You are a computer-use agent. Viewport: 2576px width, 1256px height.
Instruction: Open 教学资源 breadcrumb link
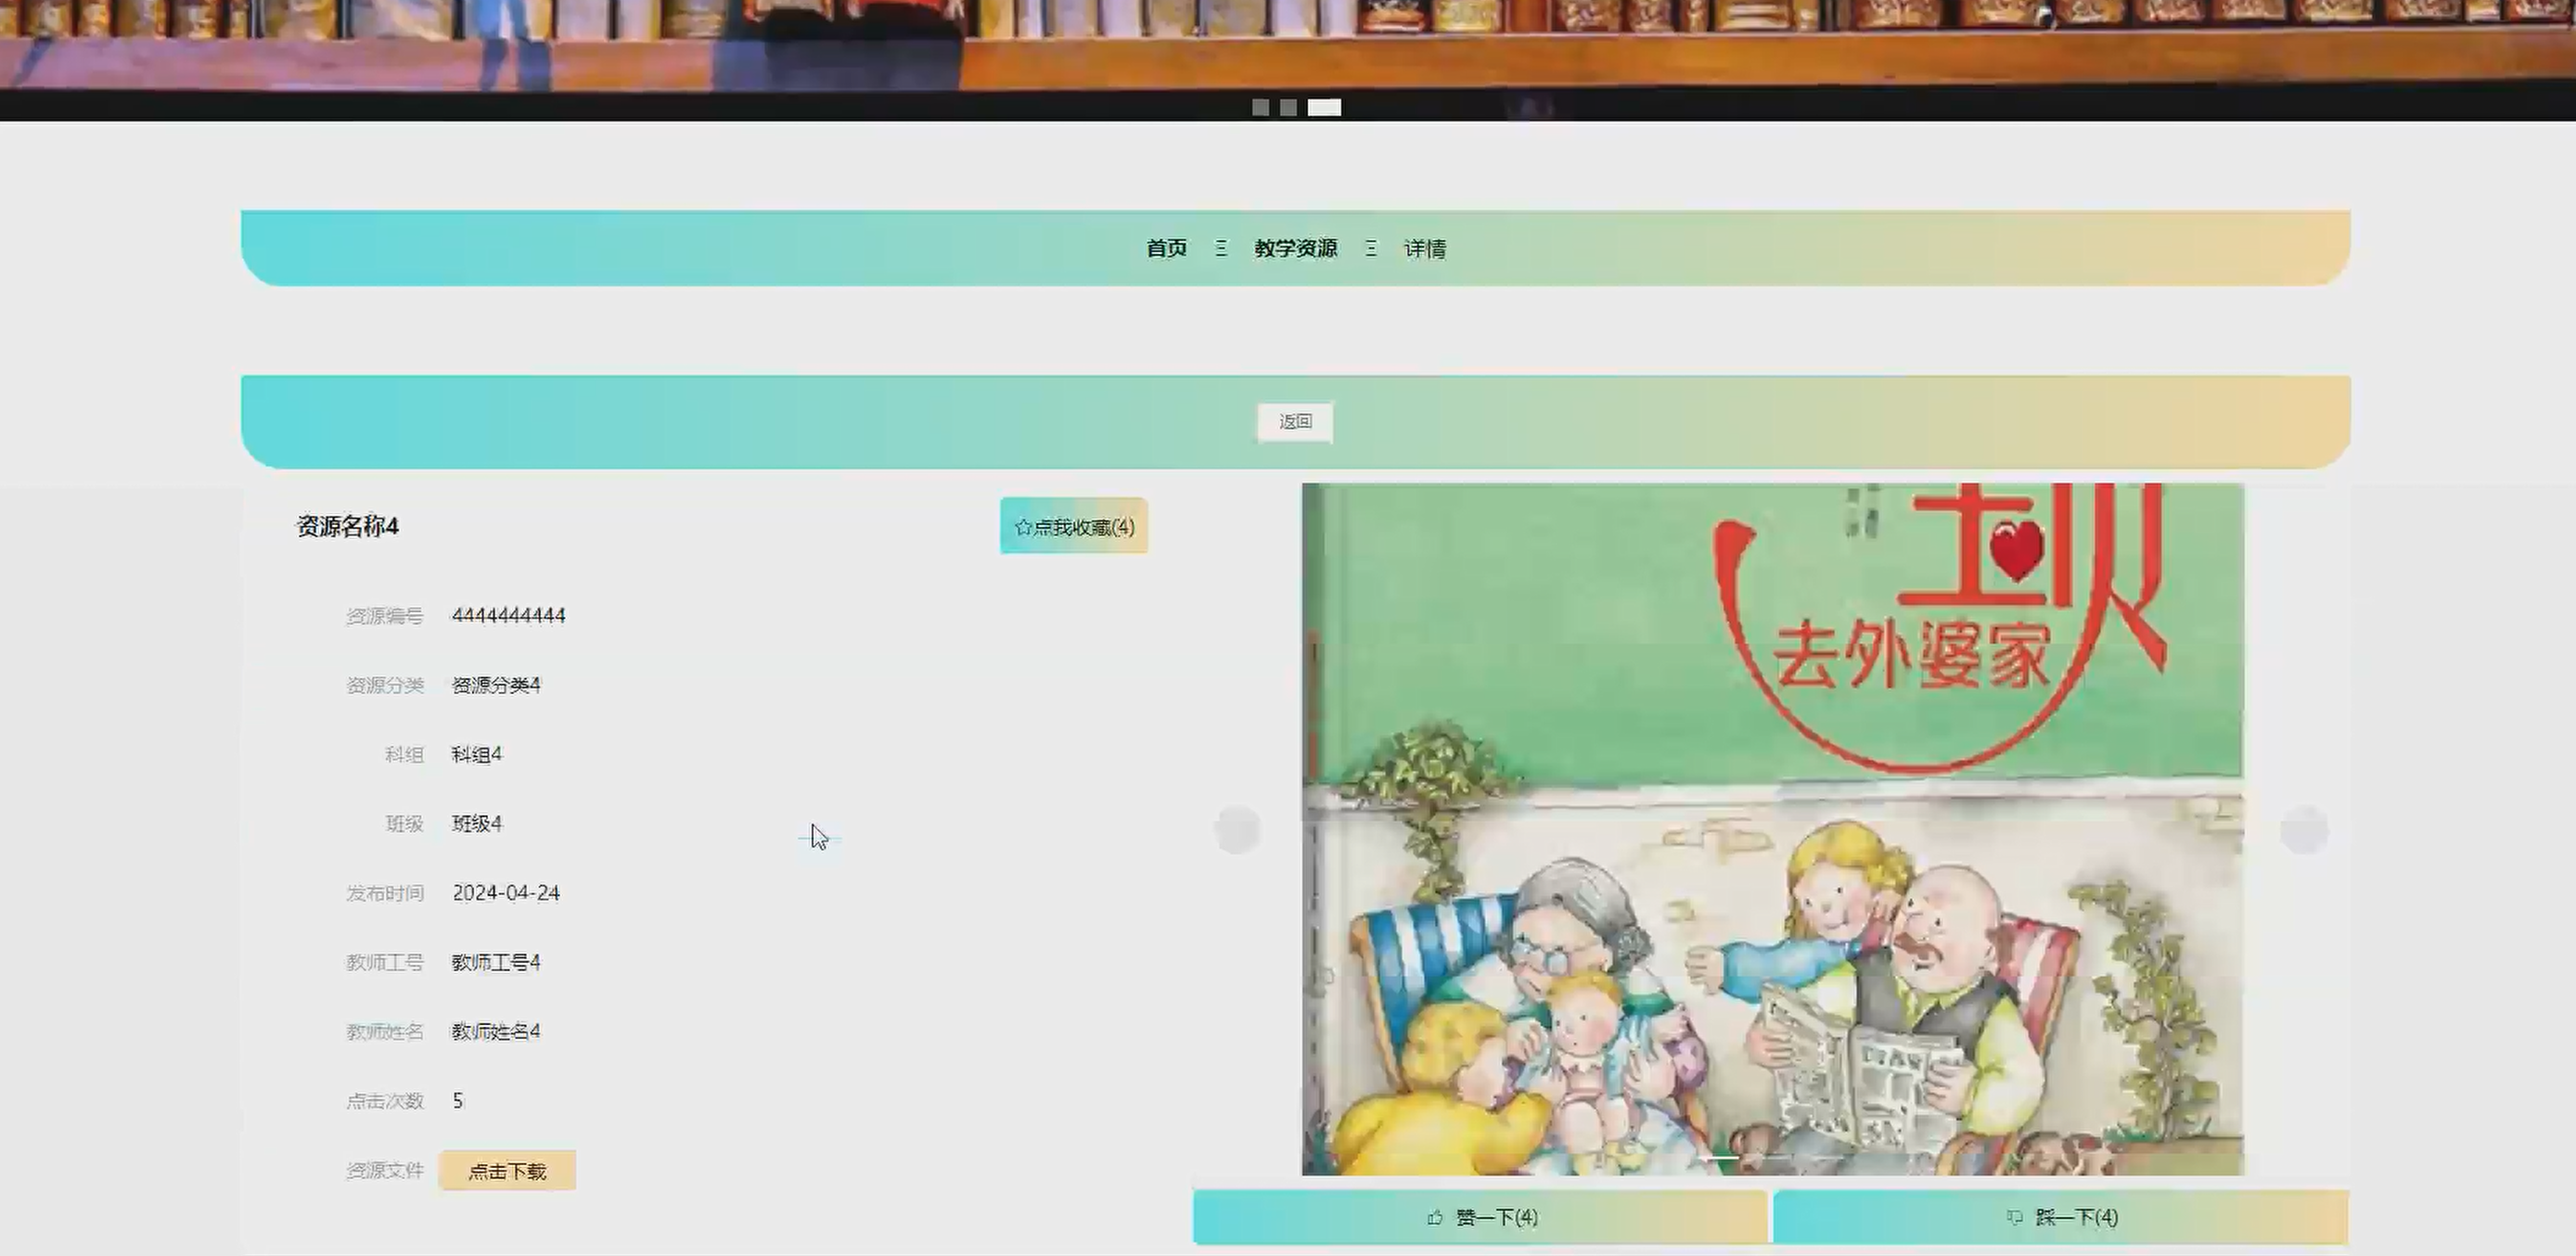[1296, 248]
